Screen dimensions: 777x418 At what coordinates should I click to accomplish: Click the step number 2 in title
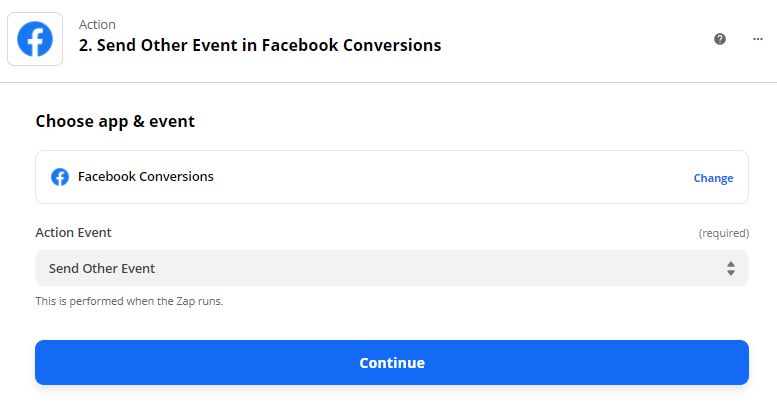(85, 45)
